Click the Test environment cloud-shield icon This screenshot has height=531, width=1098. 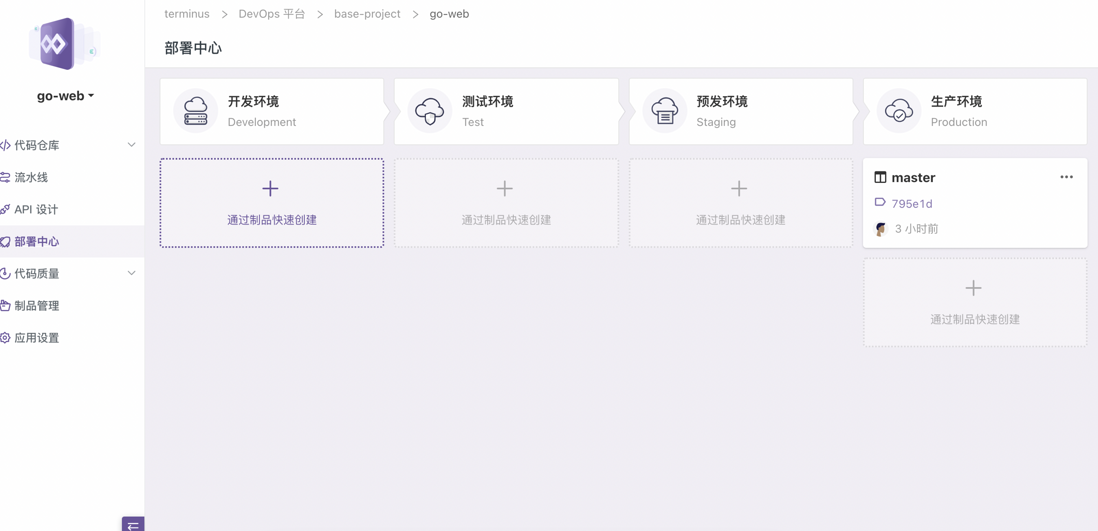pyautogui.click(x=430, y=111)
